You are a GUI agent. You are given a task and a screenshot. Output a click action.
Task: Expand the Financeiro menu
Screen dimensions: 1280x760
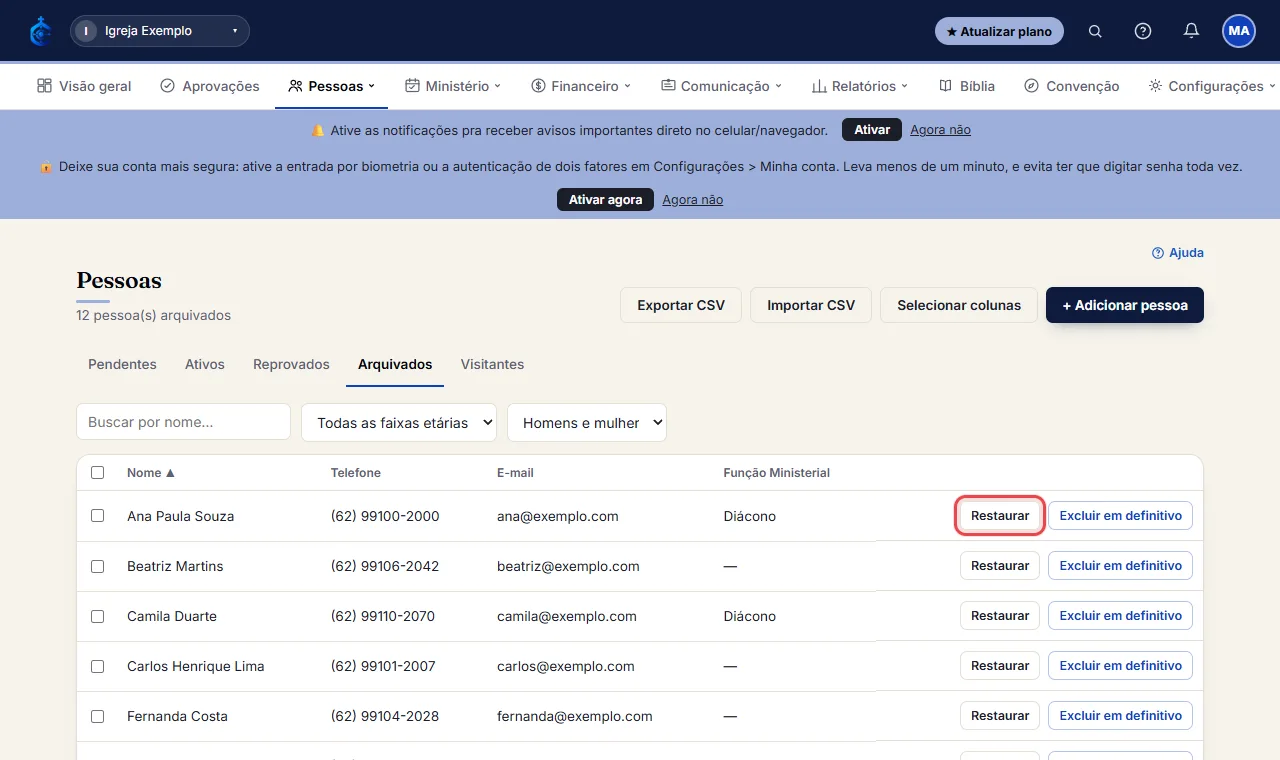[581, 86]
